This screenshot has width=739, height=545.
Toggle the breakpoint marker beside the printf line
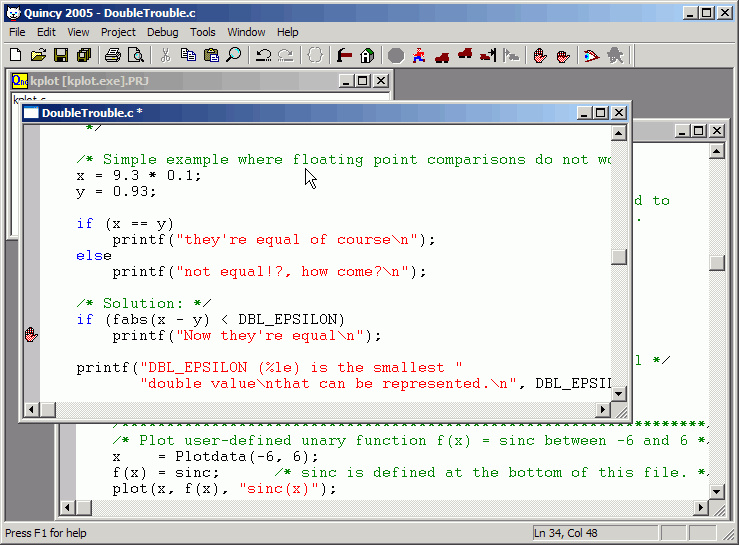pyautogui.click(x=31, y=335)
